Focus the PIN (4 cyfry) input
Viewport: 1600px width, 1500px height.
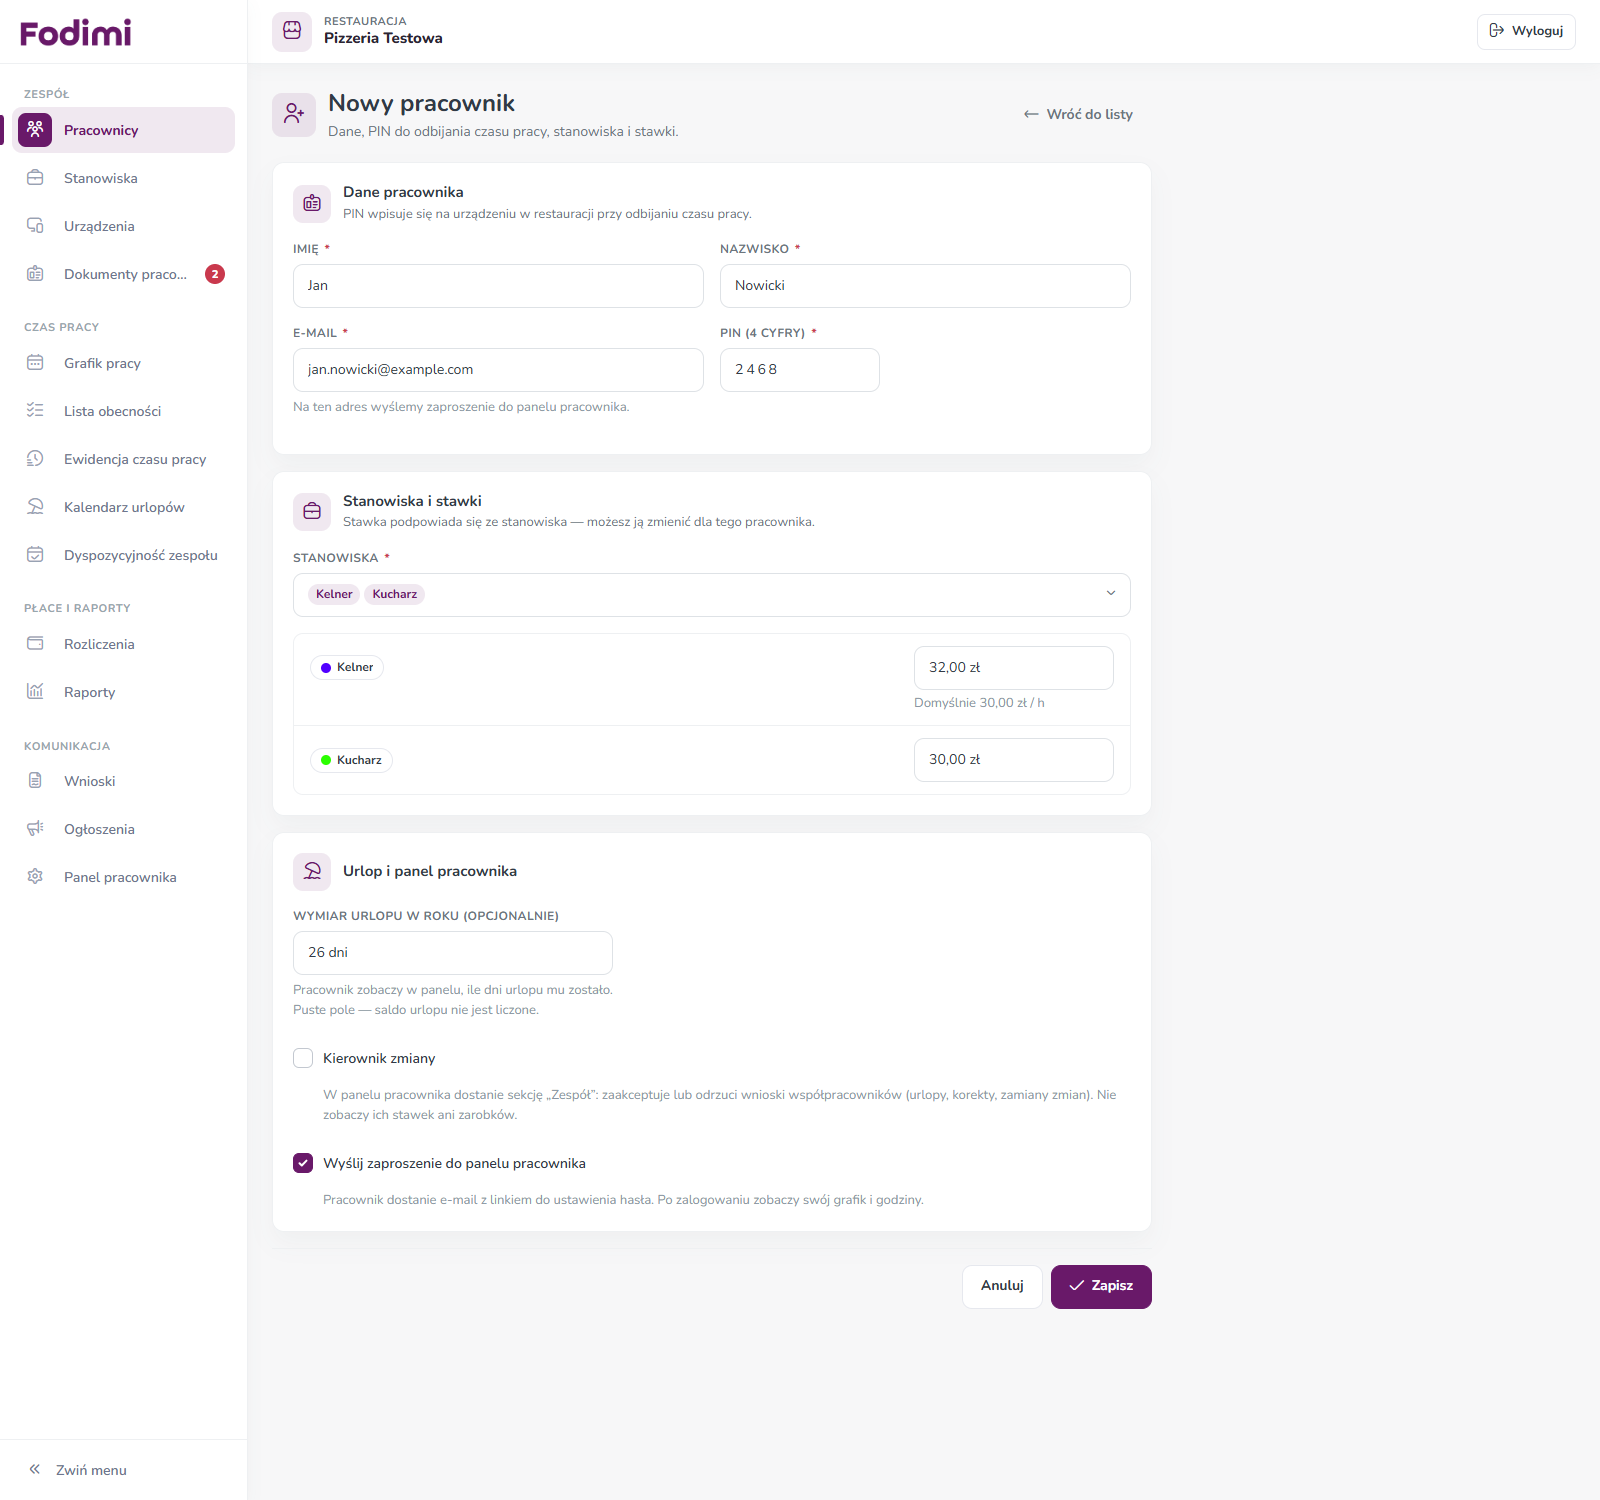click(800, 370)
